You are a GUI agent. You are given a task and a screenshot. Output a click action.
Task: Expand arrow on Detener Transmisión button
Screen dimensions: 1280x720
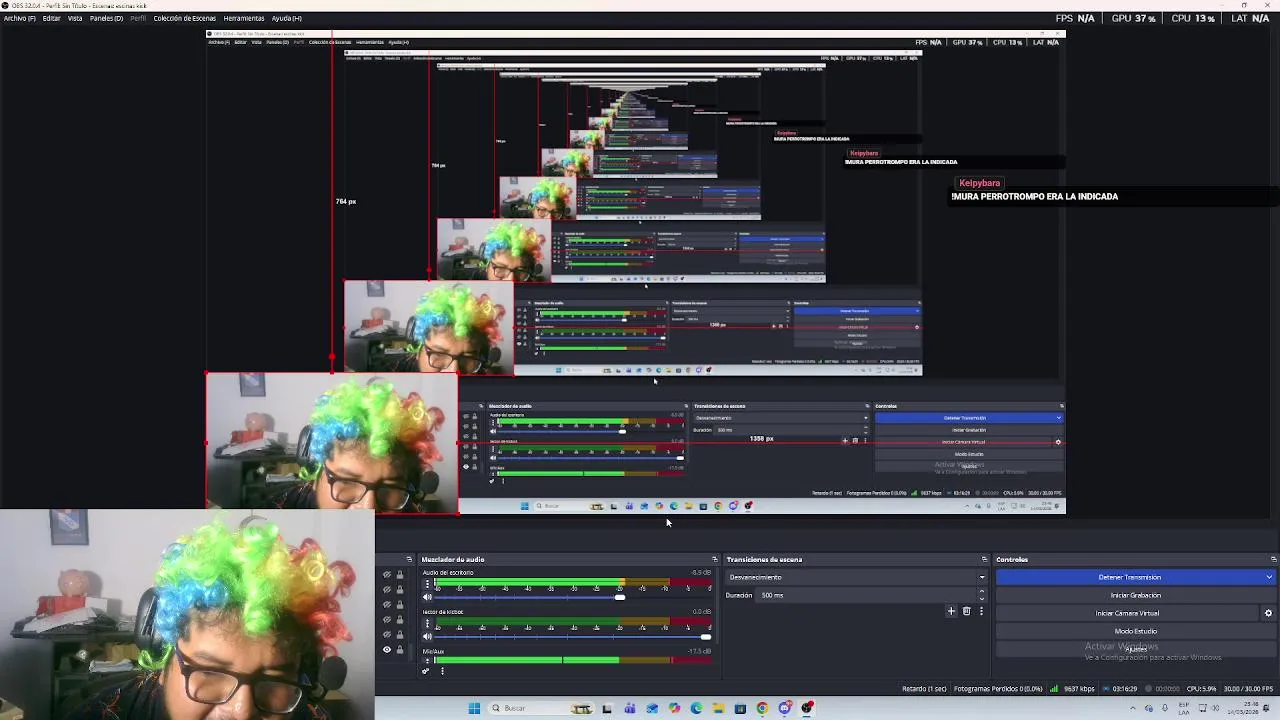tap(1269, 577)
